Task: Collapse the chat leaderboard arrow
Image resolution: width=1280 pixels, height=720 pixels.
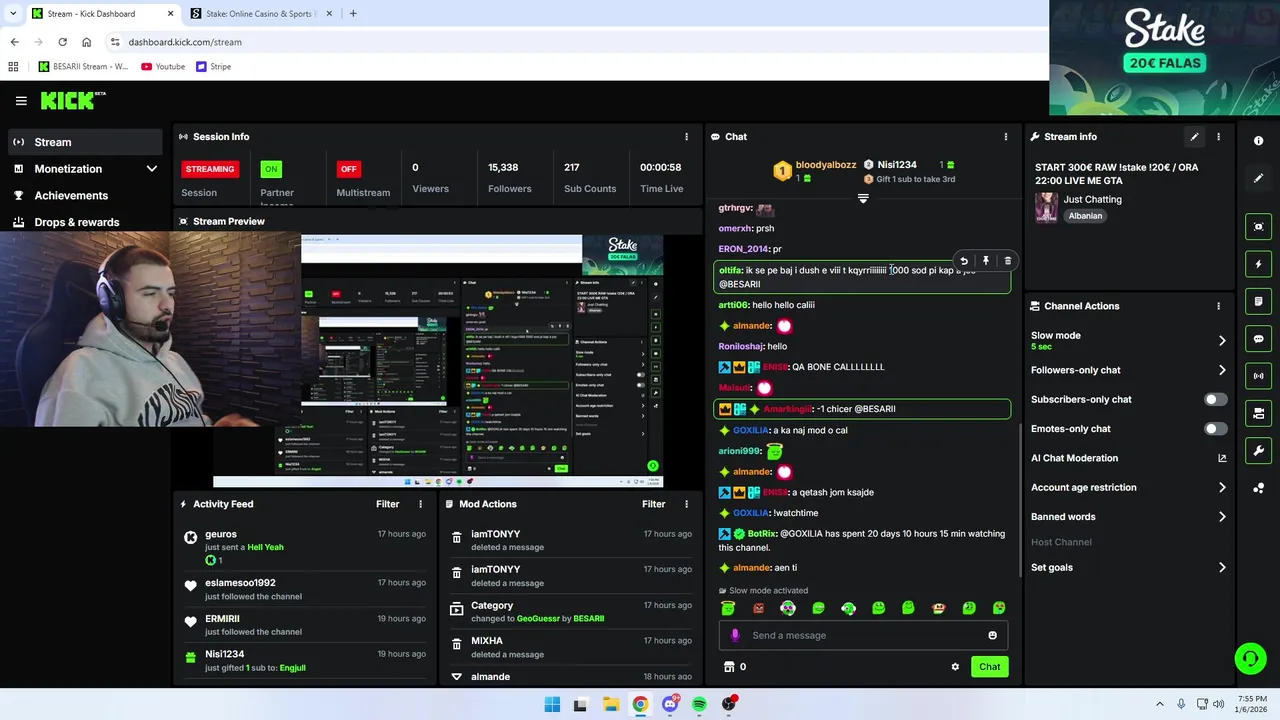Action: pos(863,198)
